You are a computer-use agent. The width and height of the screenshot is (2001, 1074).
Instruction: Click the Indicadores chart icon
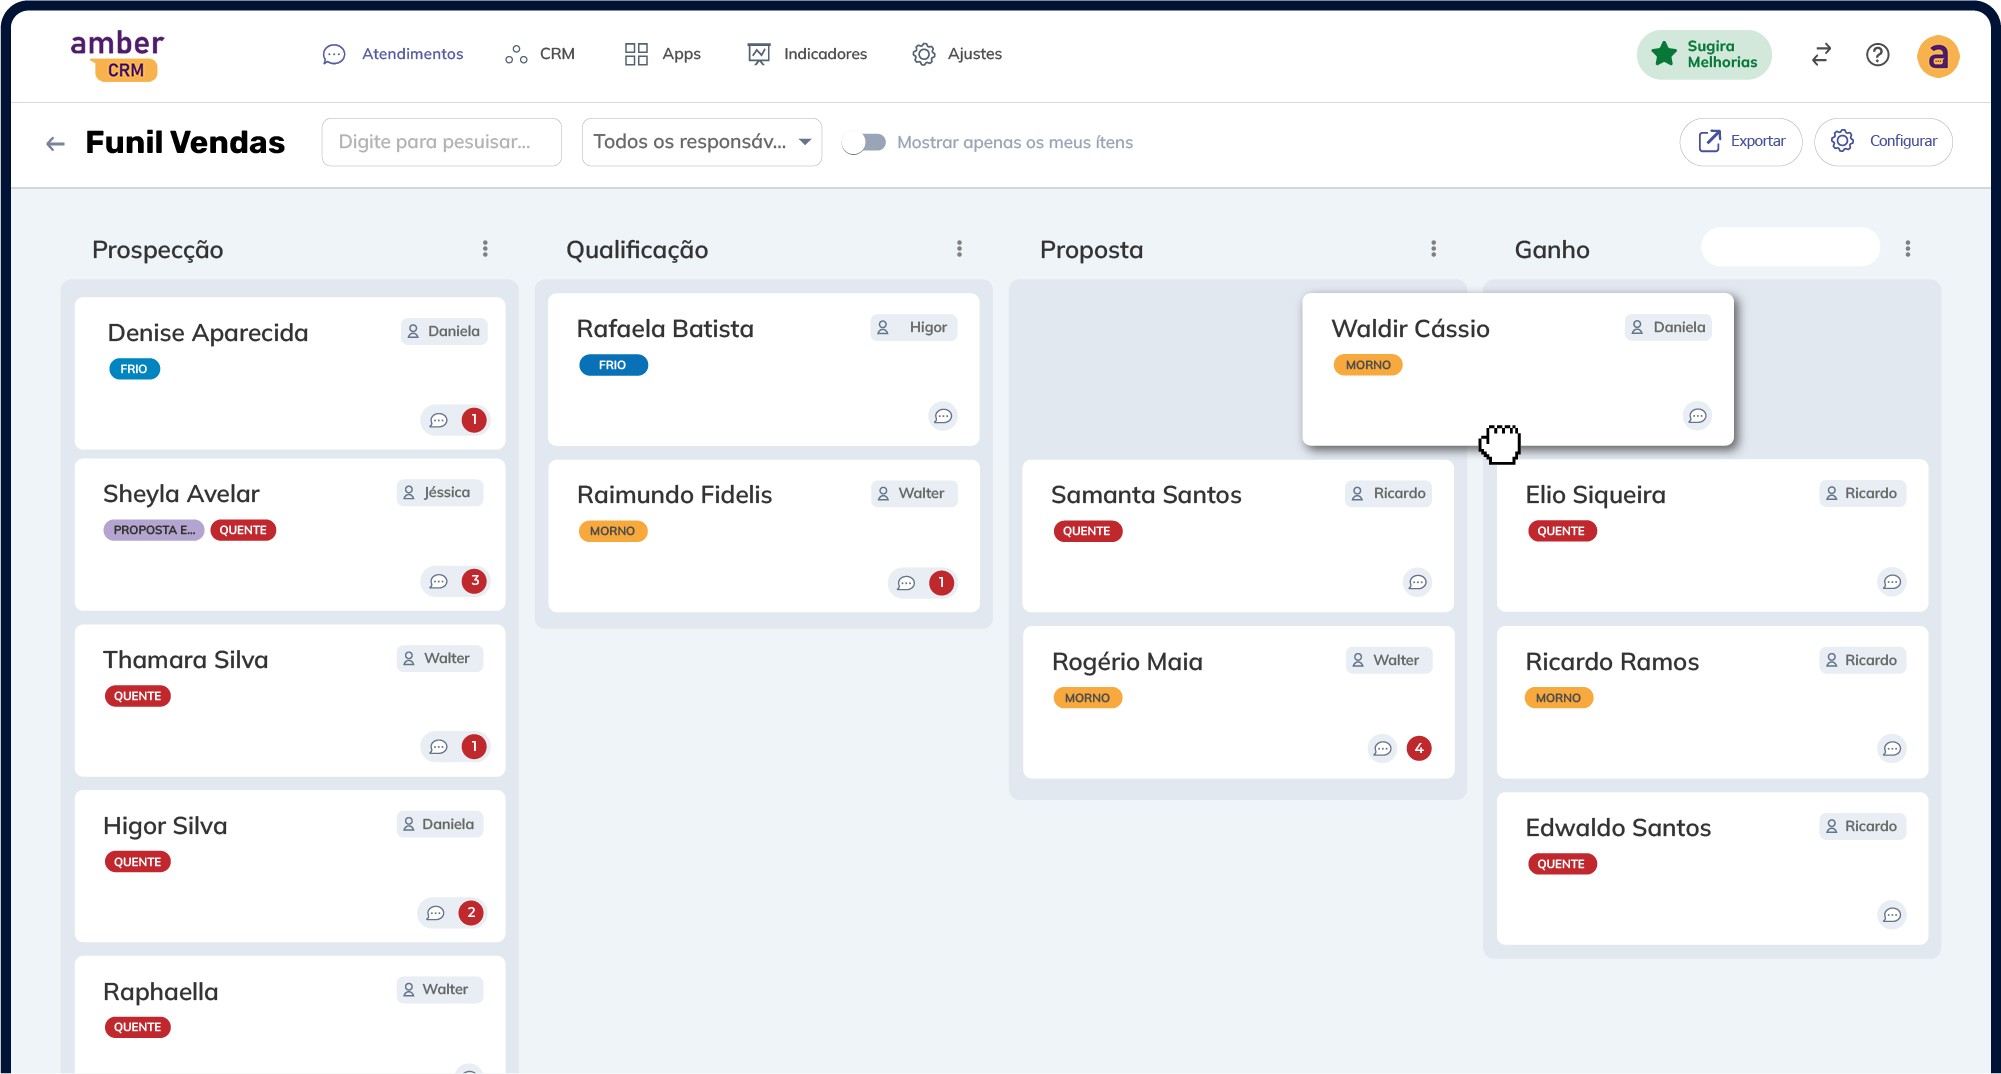(x=760, y=53)
